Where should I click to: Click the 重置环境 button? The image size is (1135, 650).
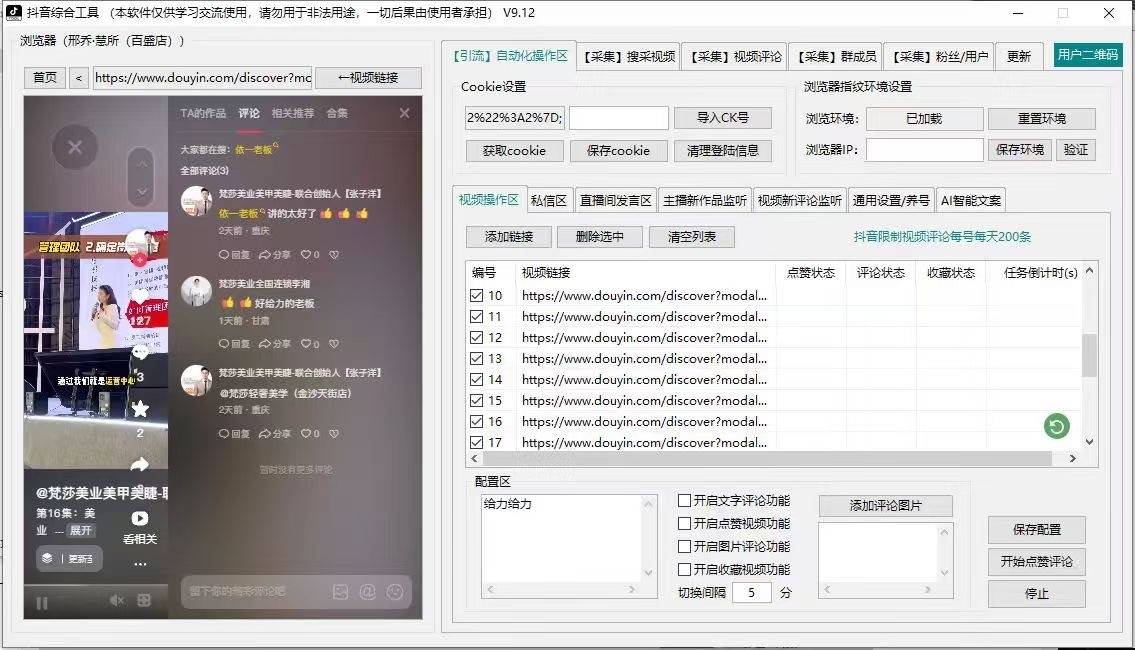pyautogui.click(x=1042, y=119)
